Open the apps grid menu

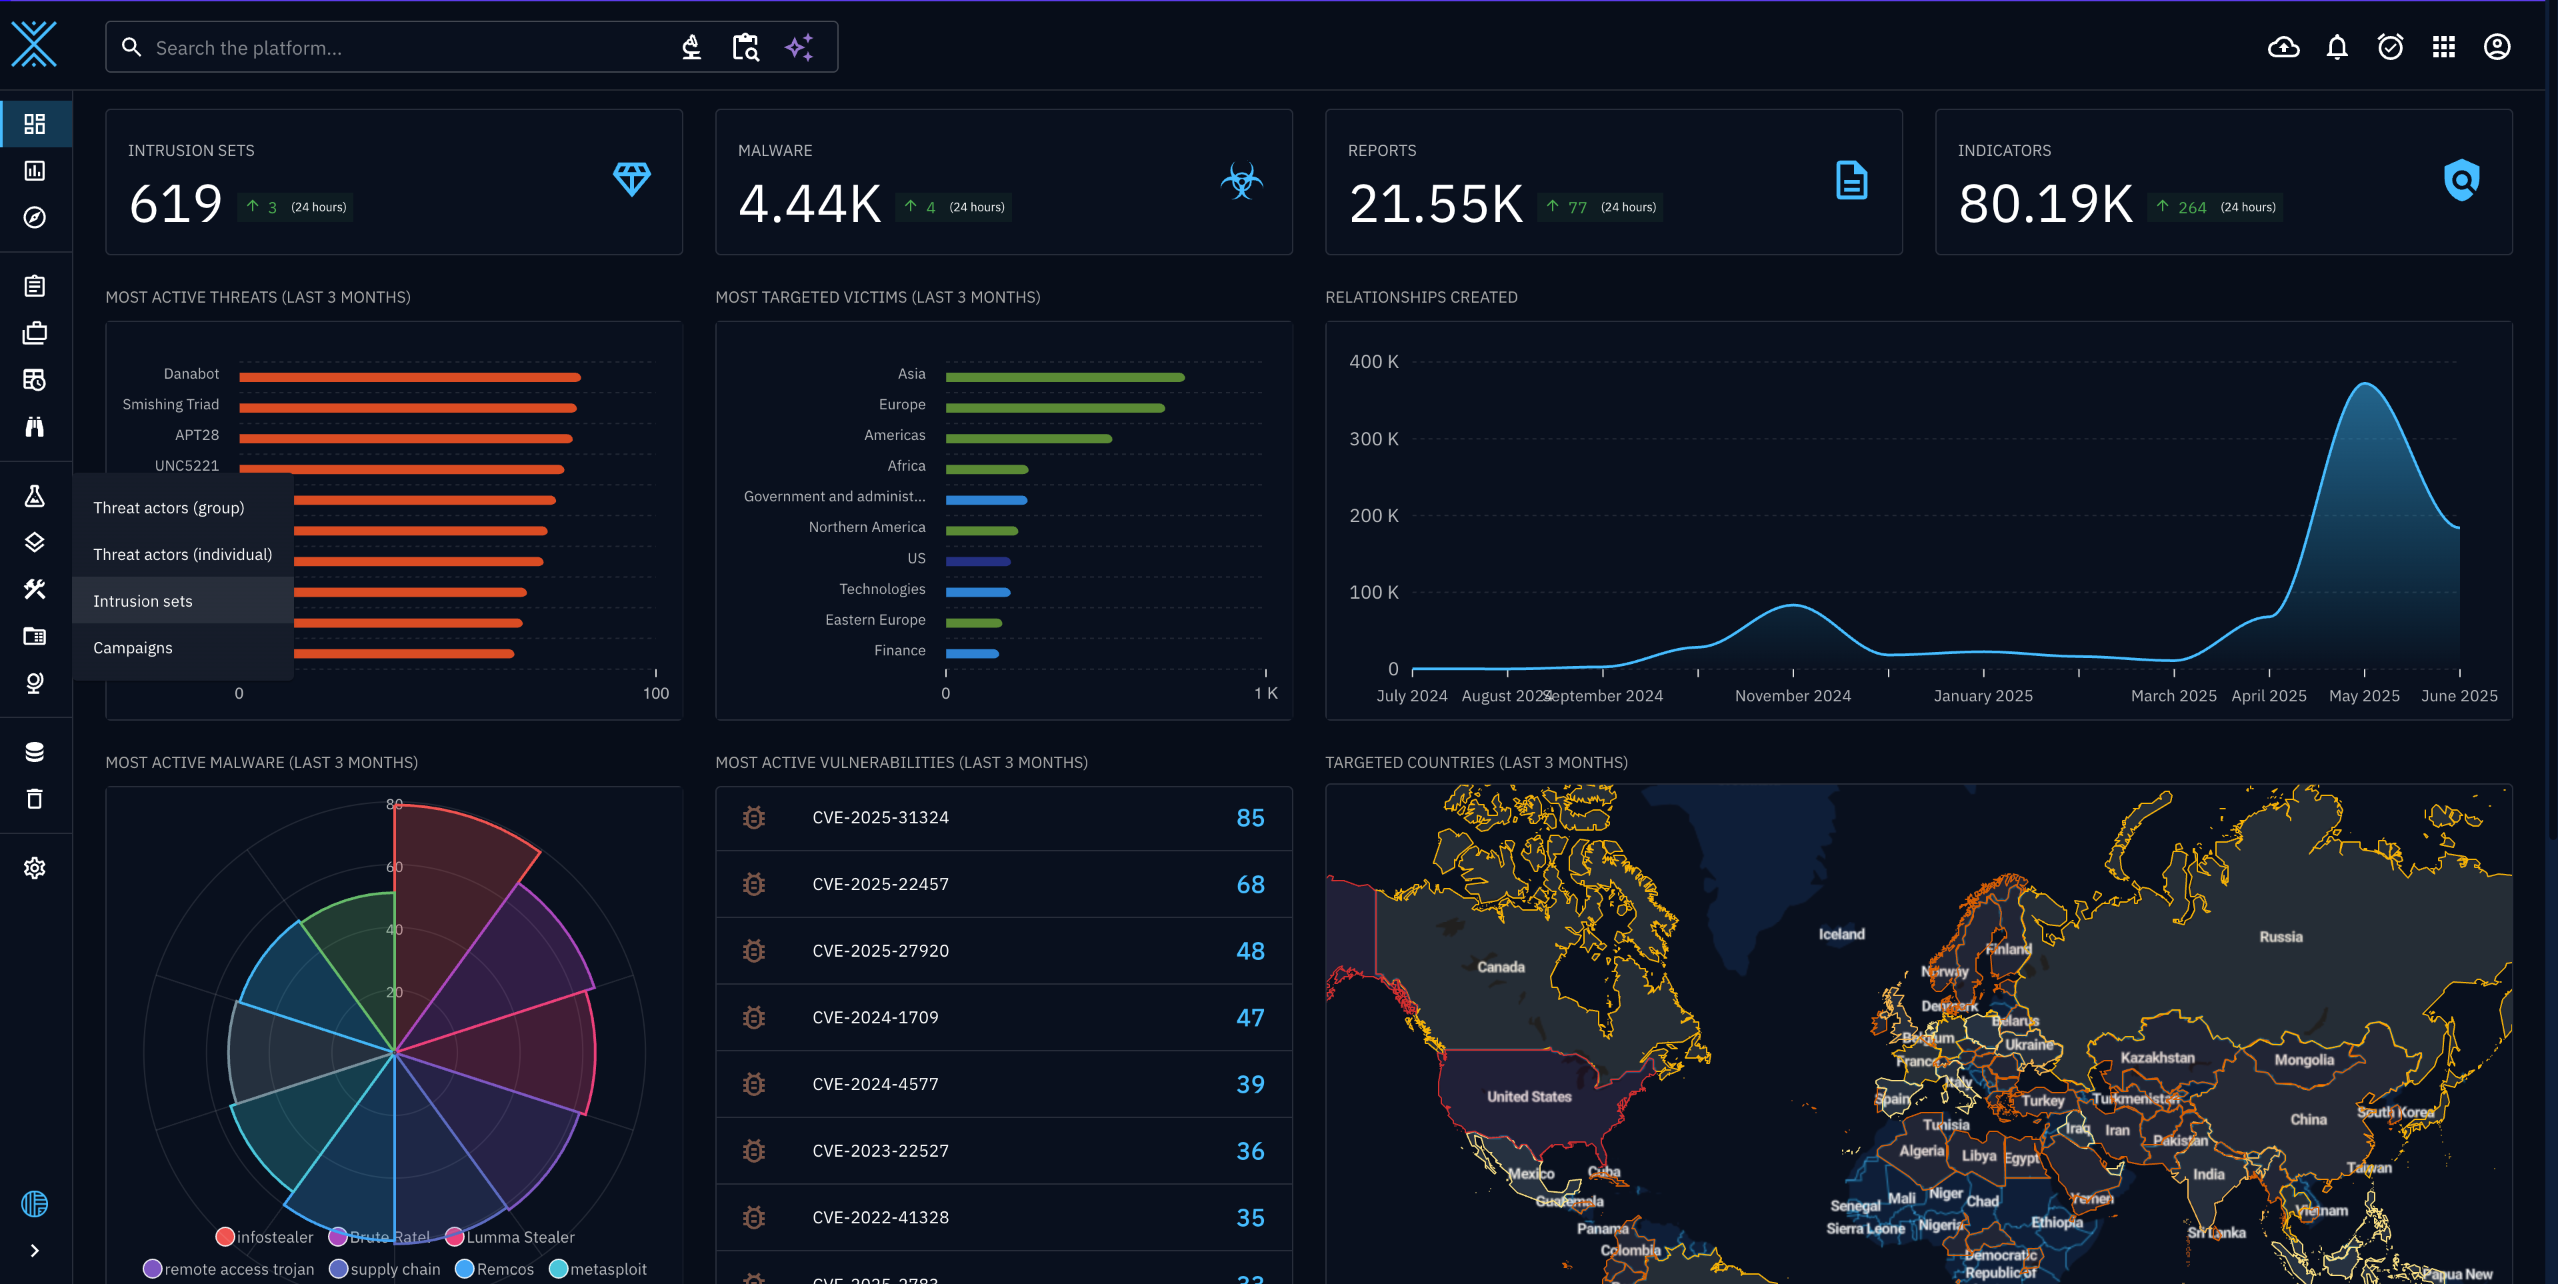[2444, 47]
